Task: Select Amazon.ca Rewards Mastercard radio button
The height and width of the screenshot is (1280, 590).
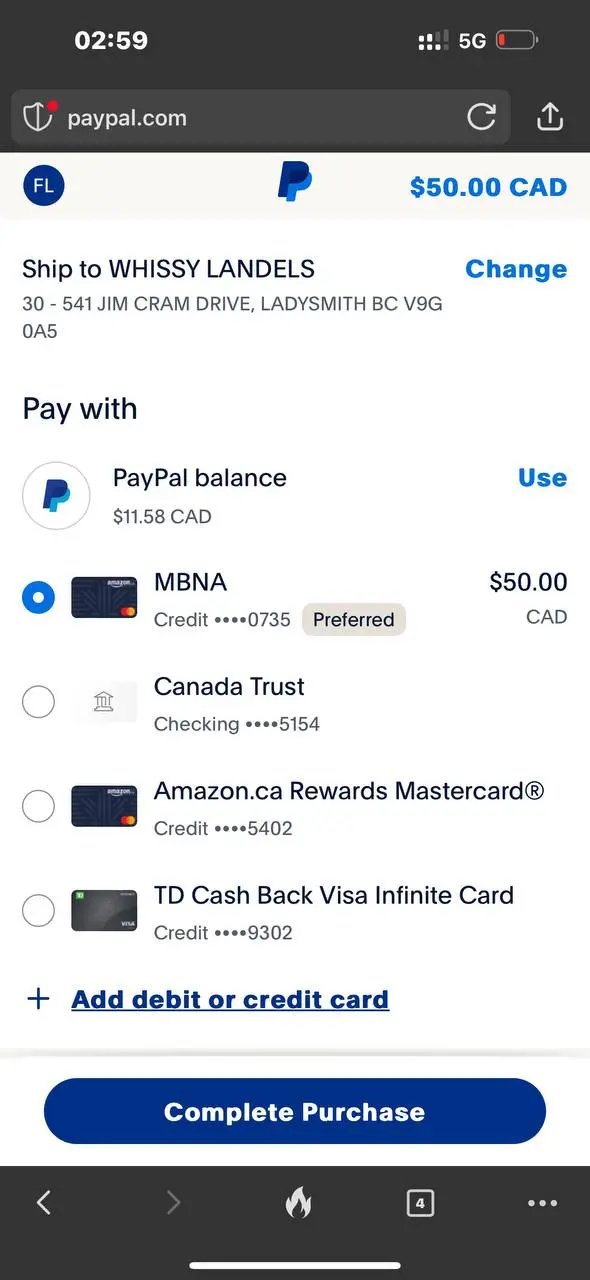Action: (x=38, y=806)
